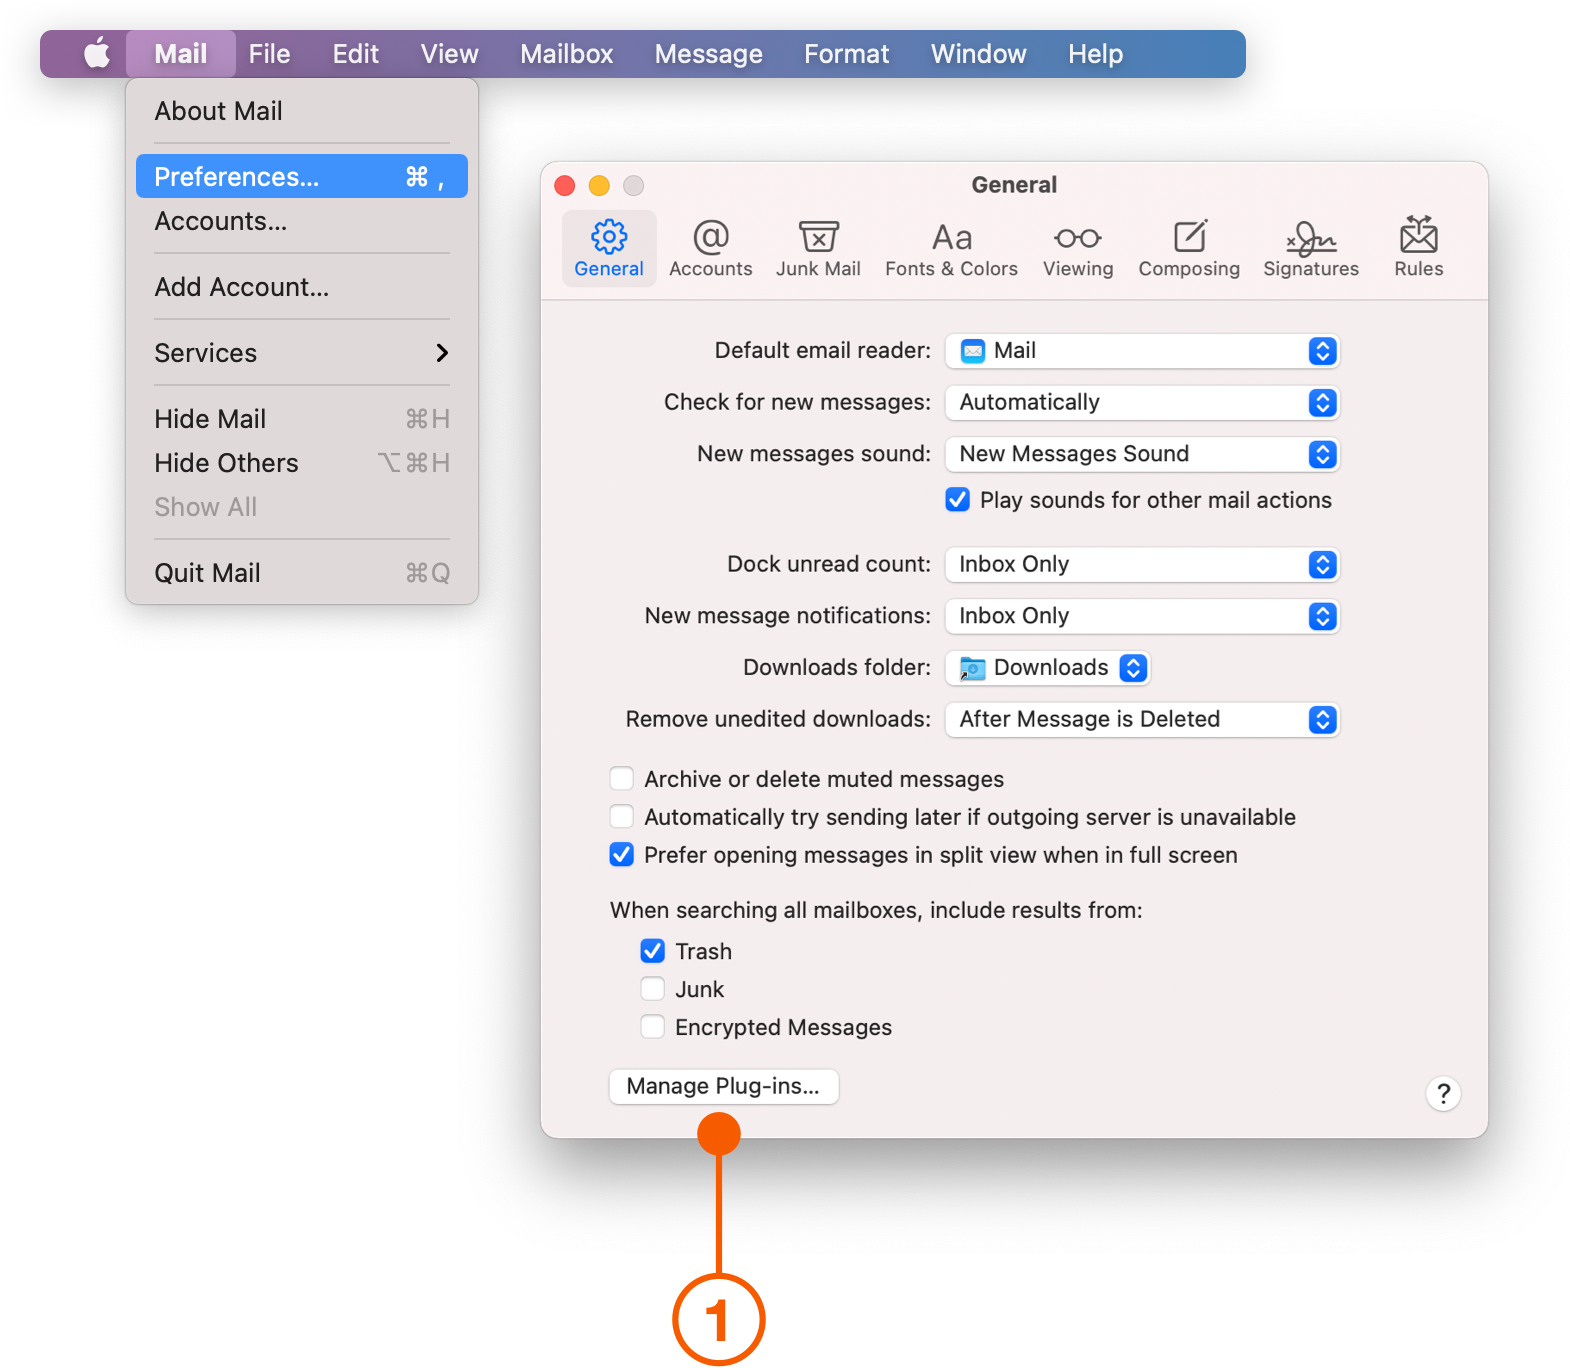Open the Help menu
This screenshot has width=1570, height=1368.
[x=1096, y=53]
